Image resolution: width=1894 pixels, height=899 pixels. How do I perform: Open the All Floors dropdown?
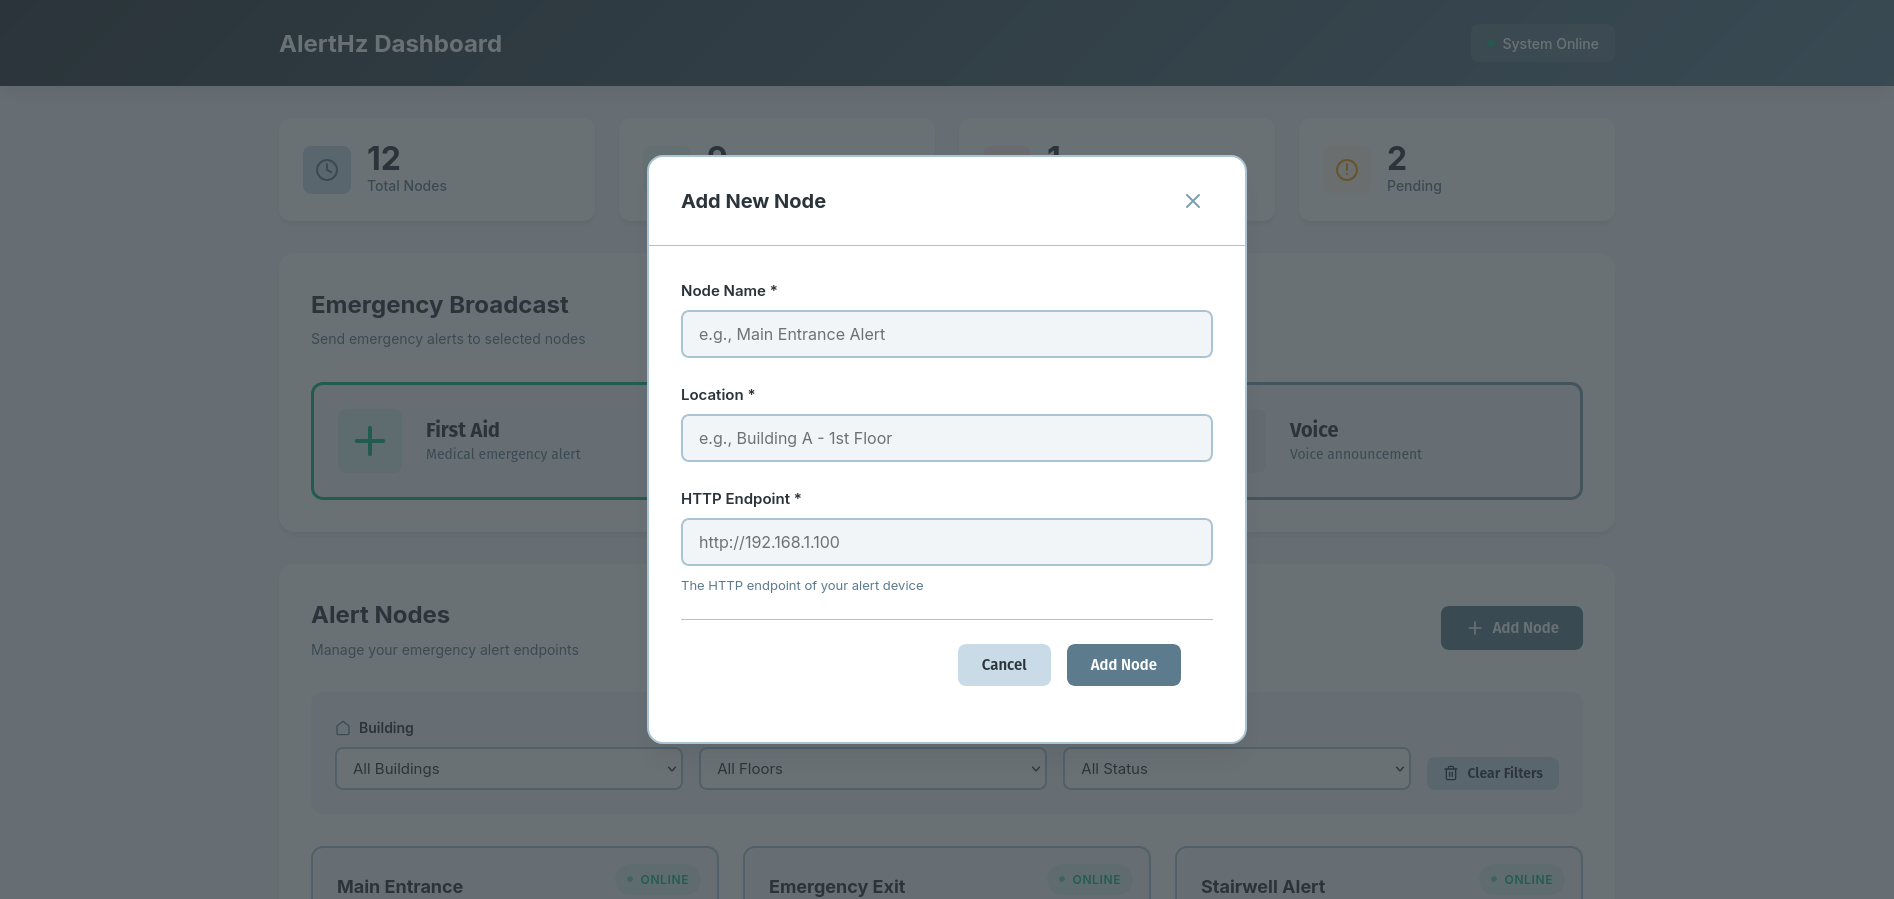[873, 768]
